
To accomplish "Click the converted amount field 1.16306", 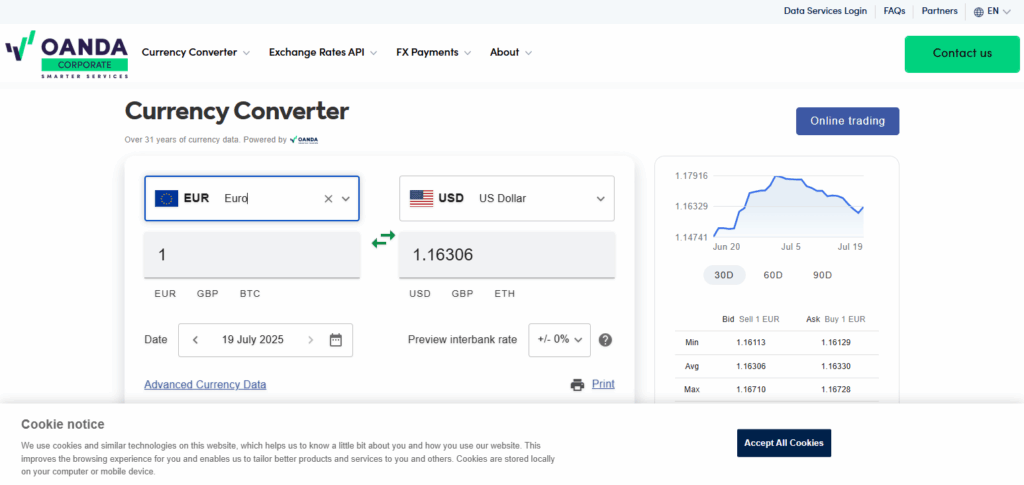I will tap(507, 255).
